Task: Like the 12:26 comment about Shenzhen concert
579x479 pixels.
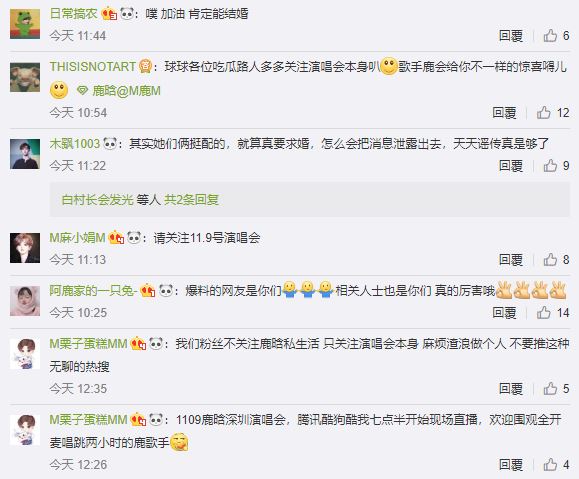Action: click(550, 464)
